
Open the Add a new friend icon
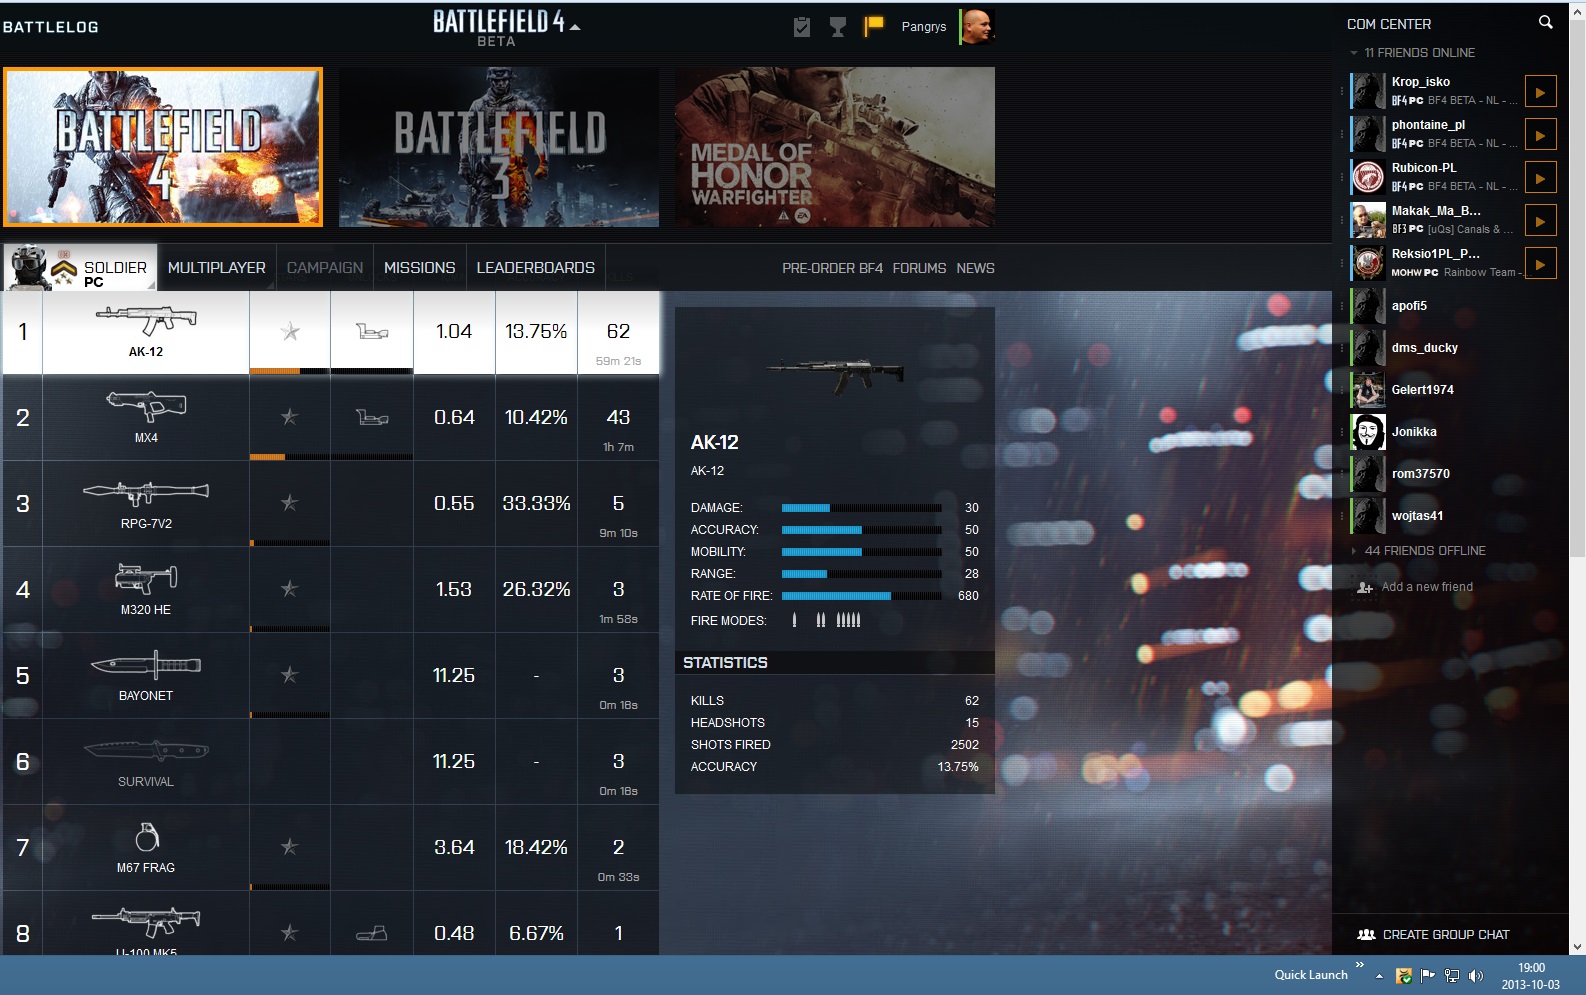click(x=1365, y=587)
